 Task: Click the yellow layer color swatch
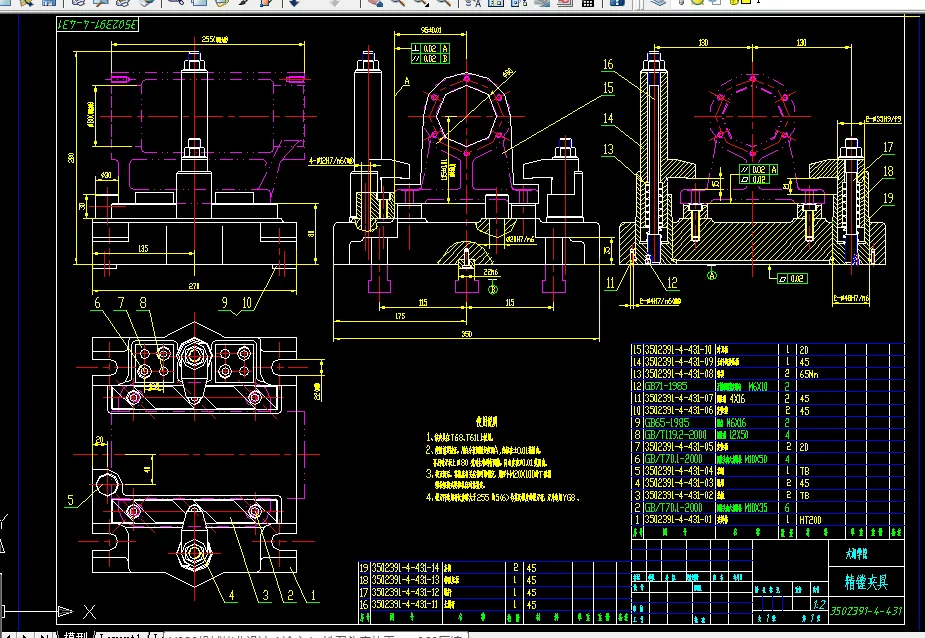746,3
